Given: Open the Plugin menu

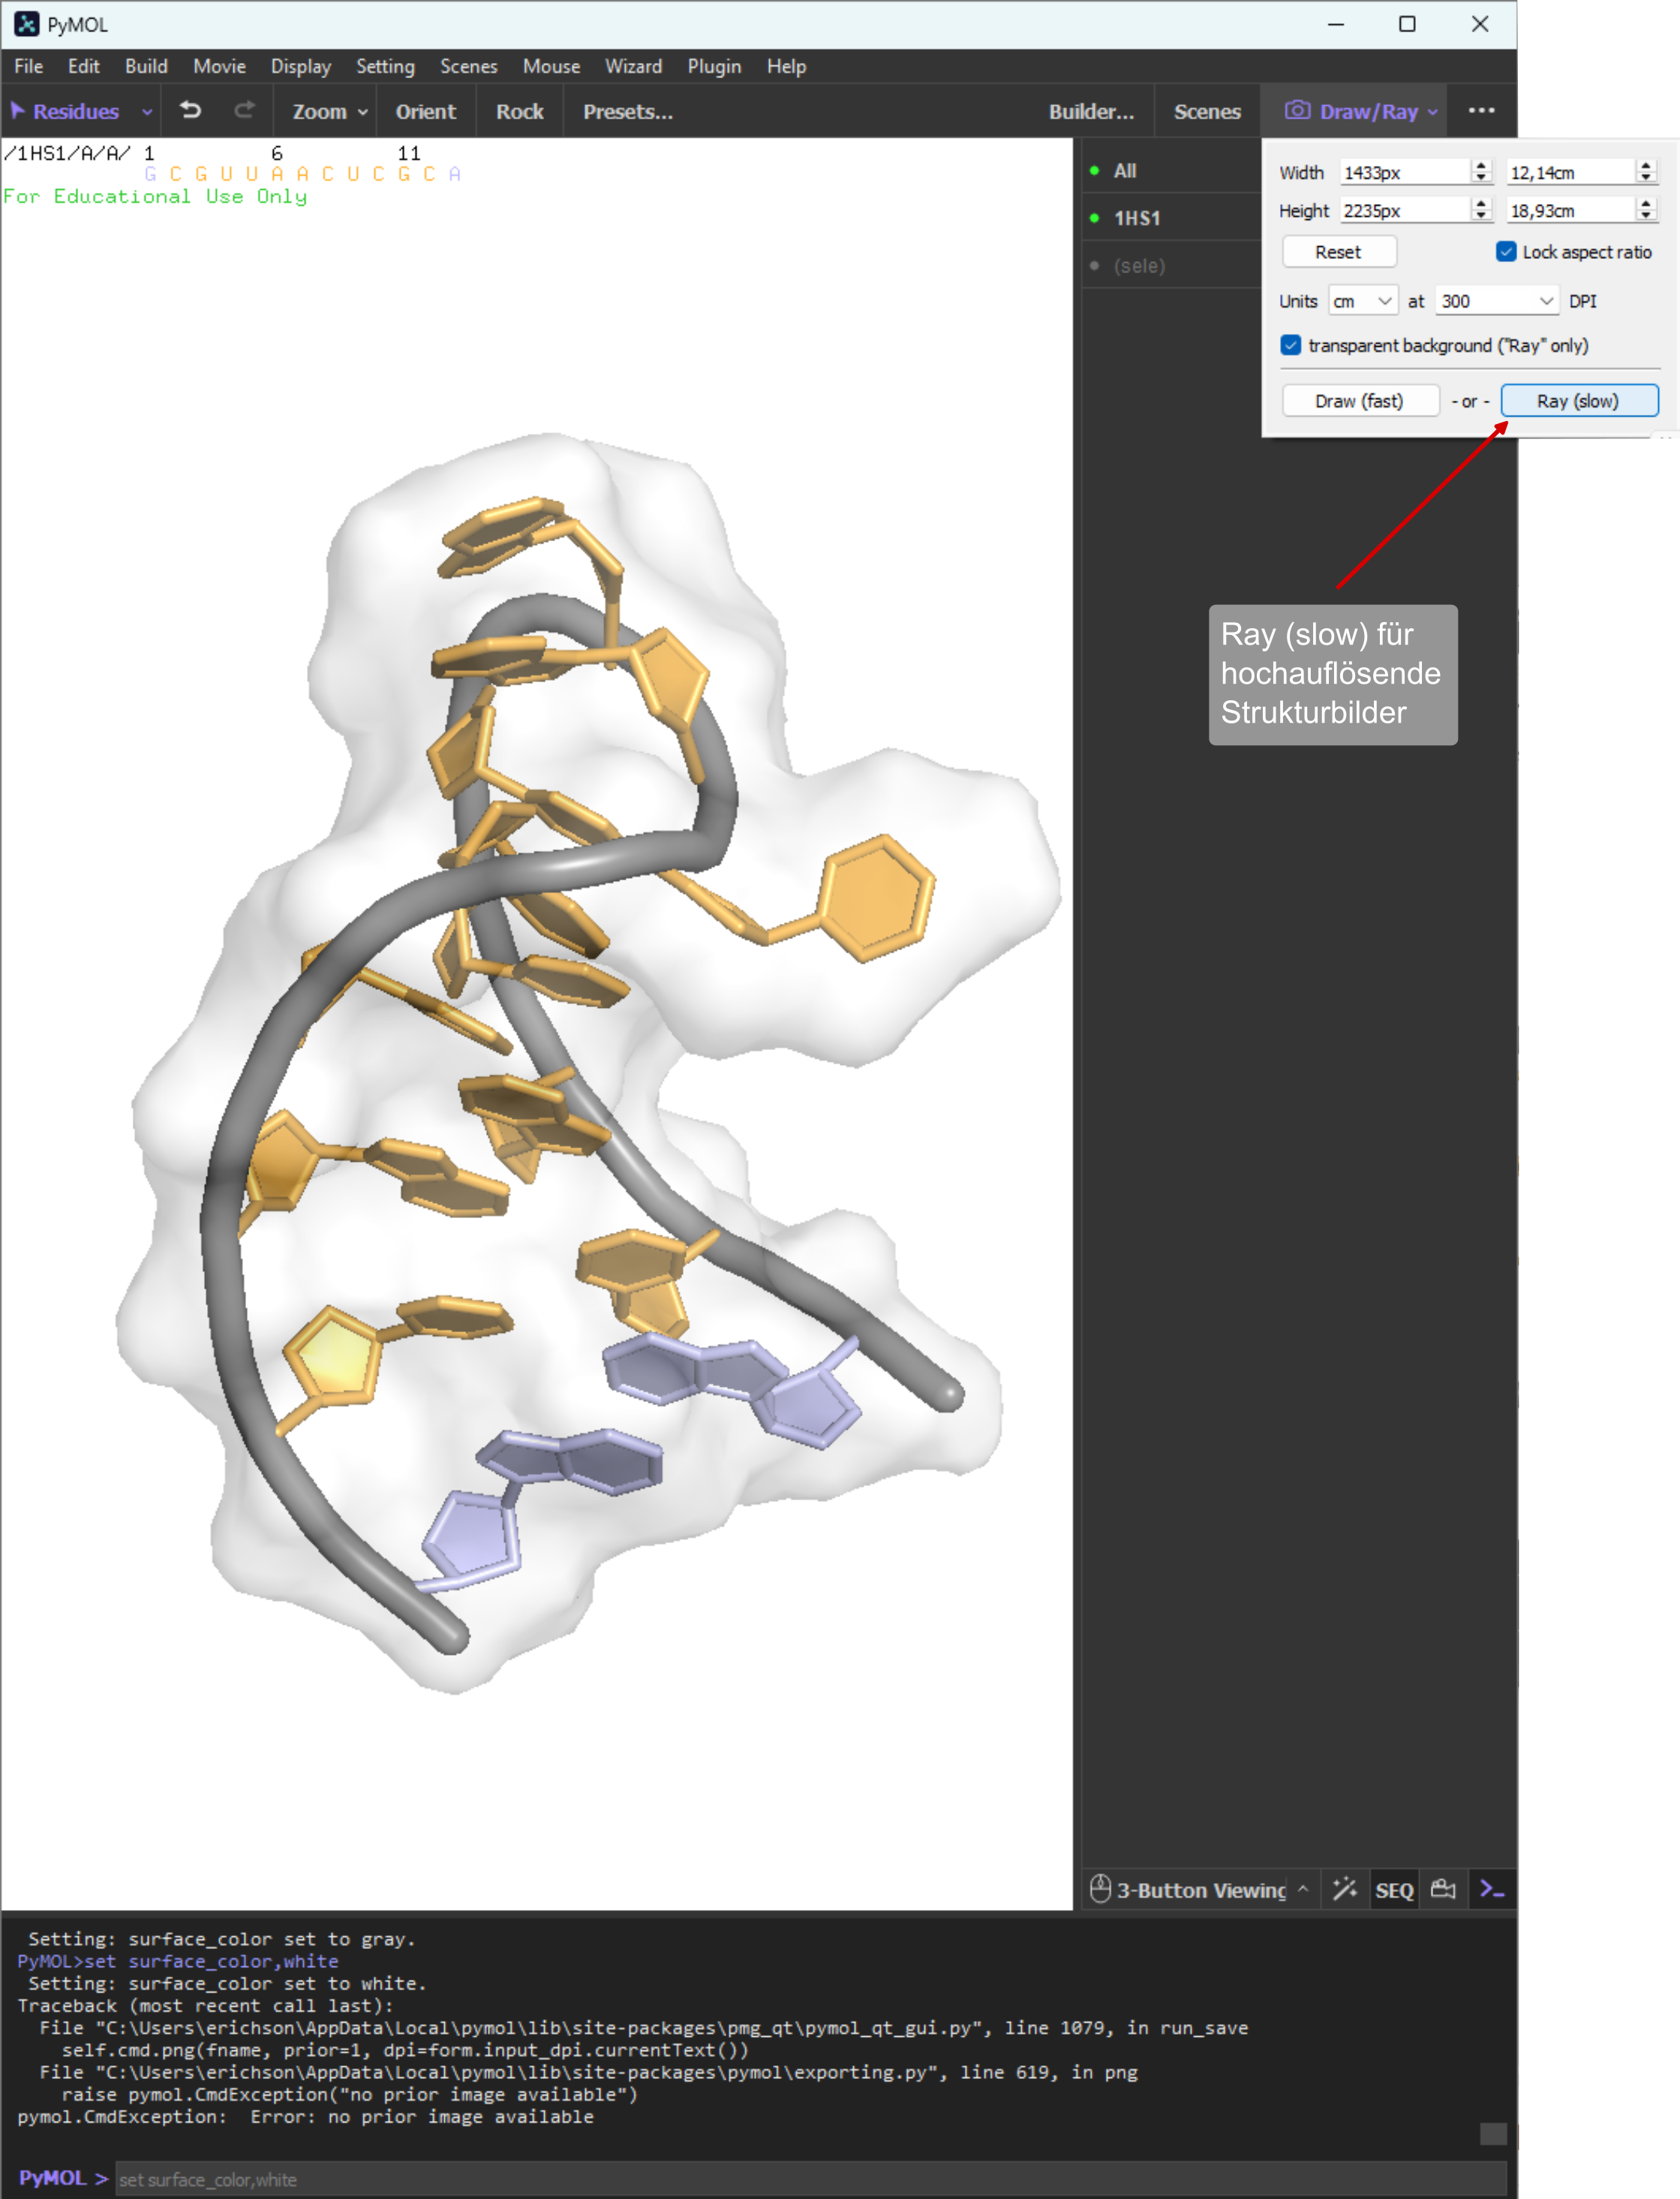Looking at the screenshot, I should point(714,66).
